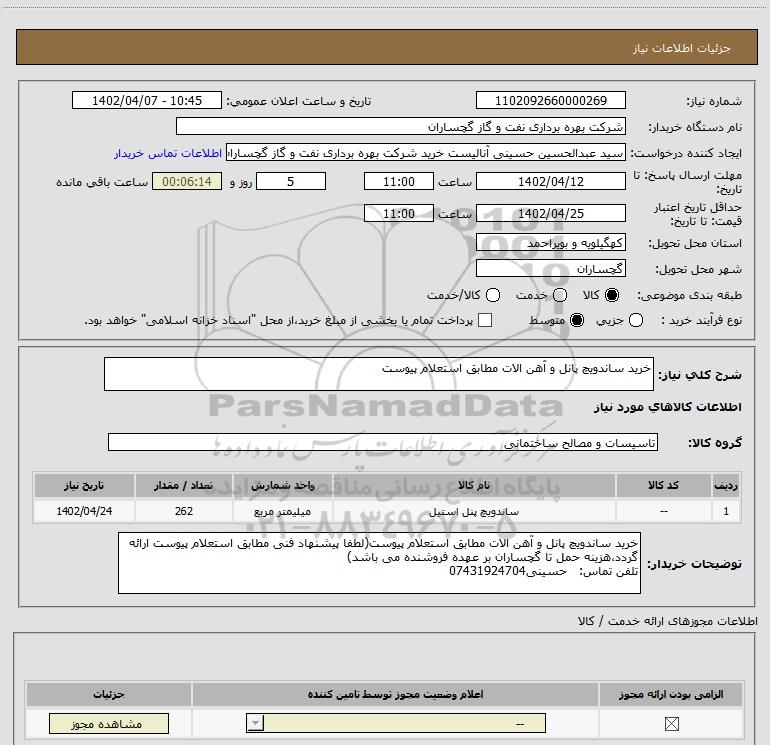
Task: Click the province field کهگیلویه و بویراحمد
Action: point(550,243)
